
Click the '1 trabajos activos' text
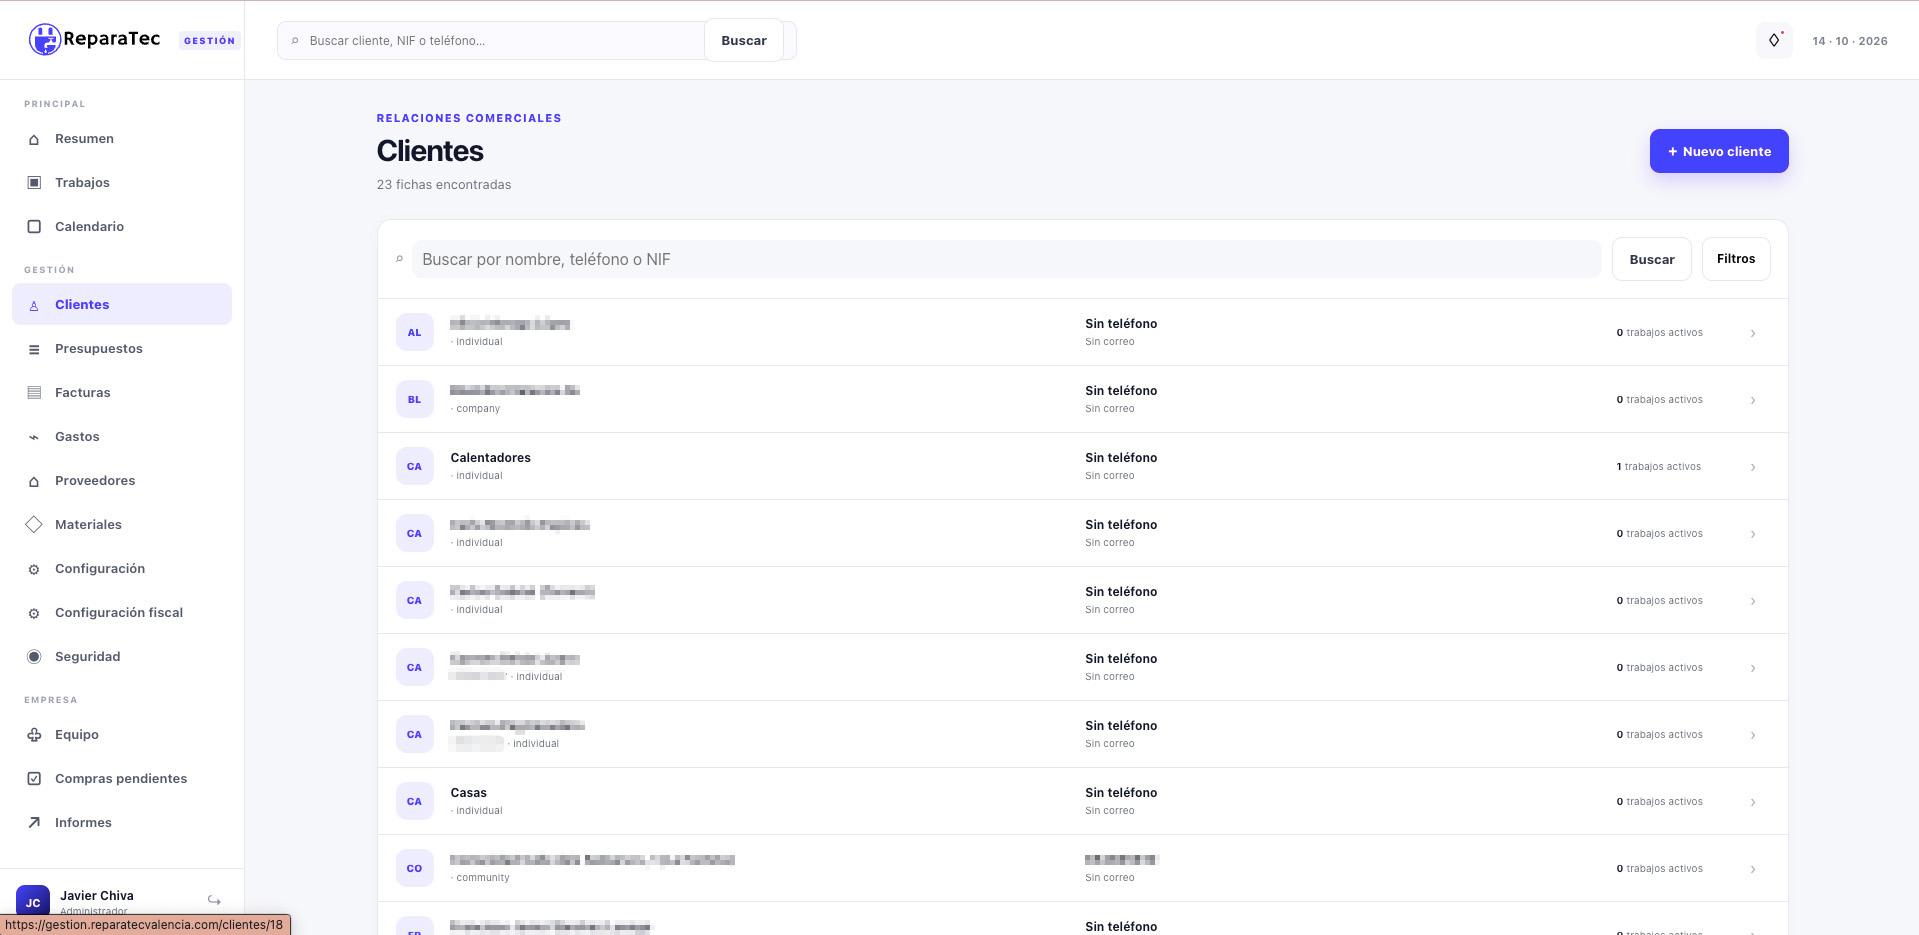(x=1658, y=467)
